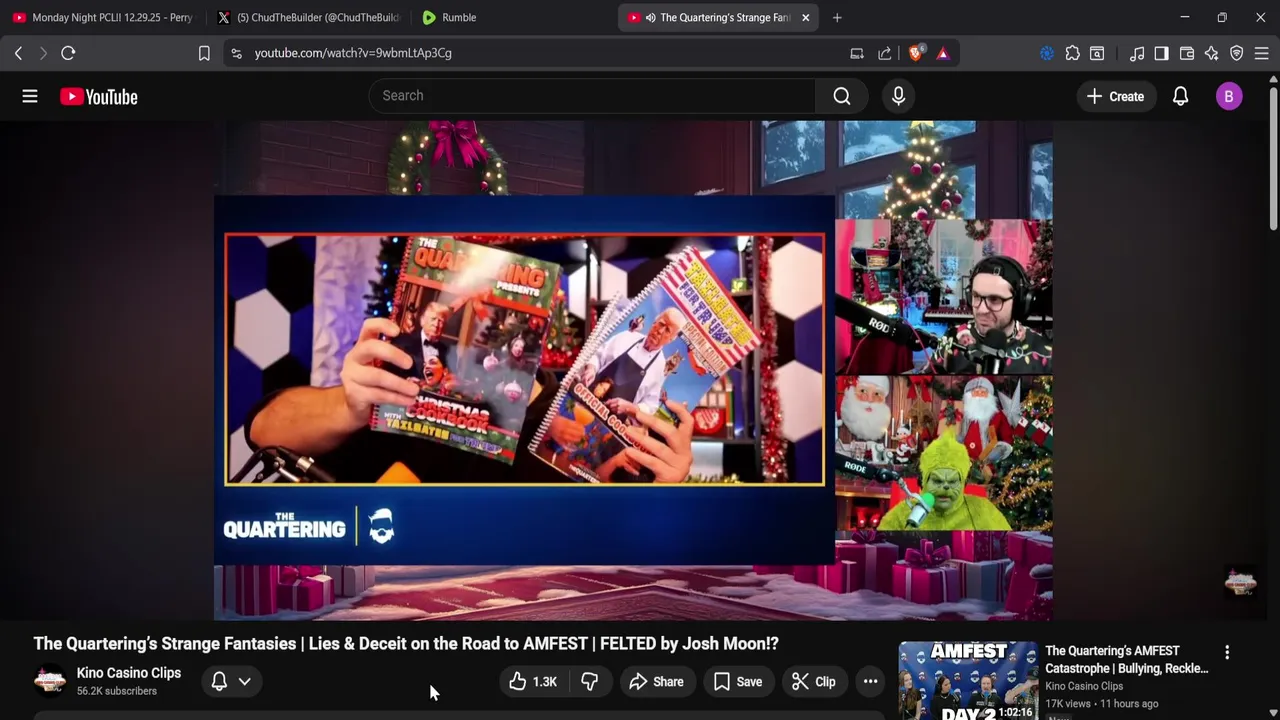Open the browser main hamburger menu
Viewport: 1280px width, 720px height.
click(x=1261, y=53)
